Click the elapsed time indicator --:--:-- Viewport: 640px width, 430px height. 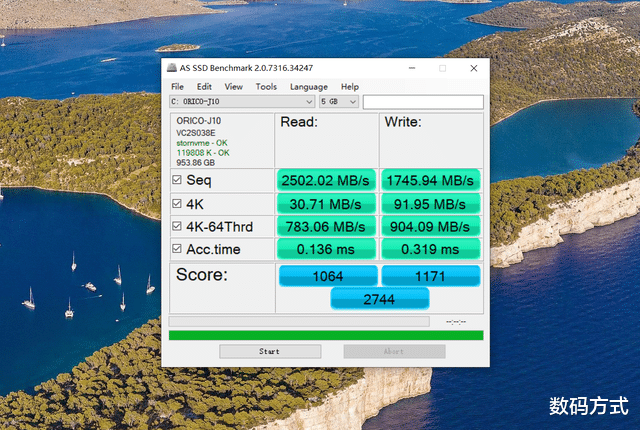tap(456, 322)
